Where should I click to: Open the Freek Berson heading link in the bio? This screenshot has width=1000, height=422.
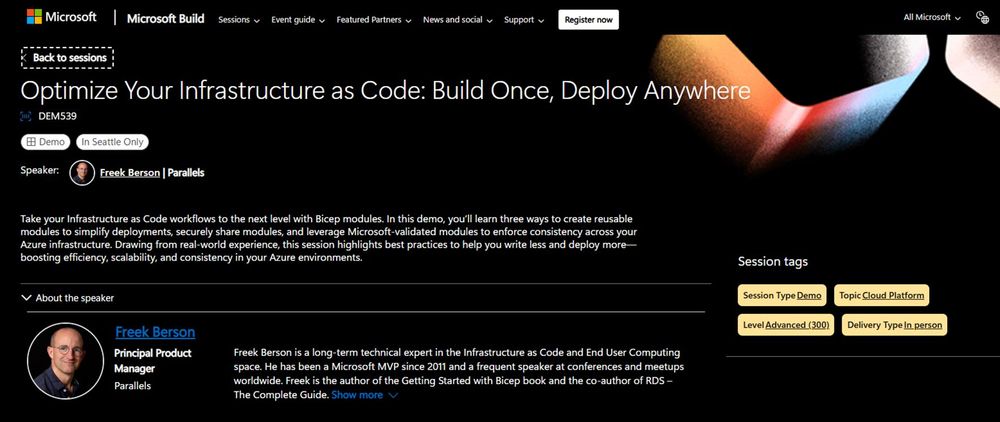(155, 332)
